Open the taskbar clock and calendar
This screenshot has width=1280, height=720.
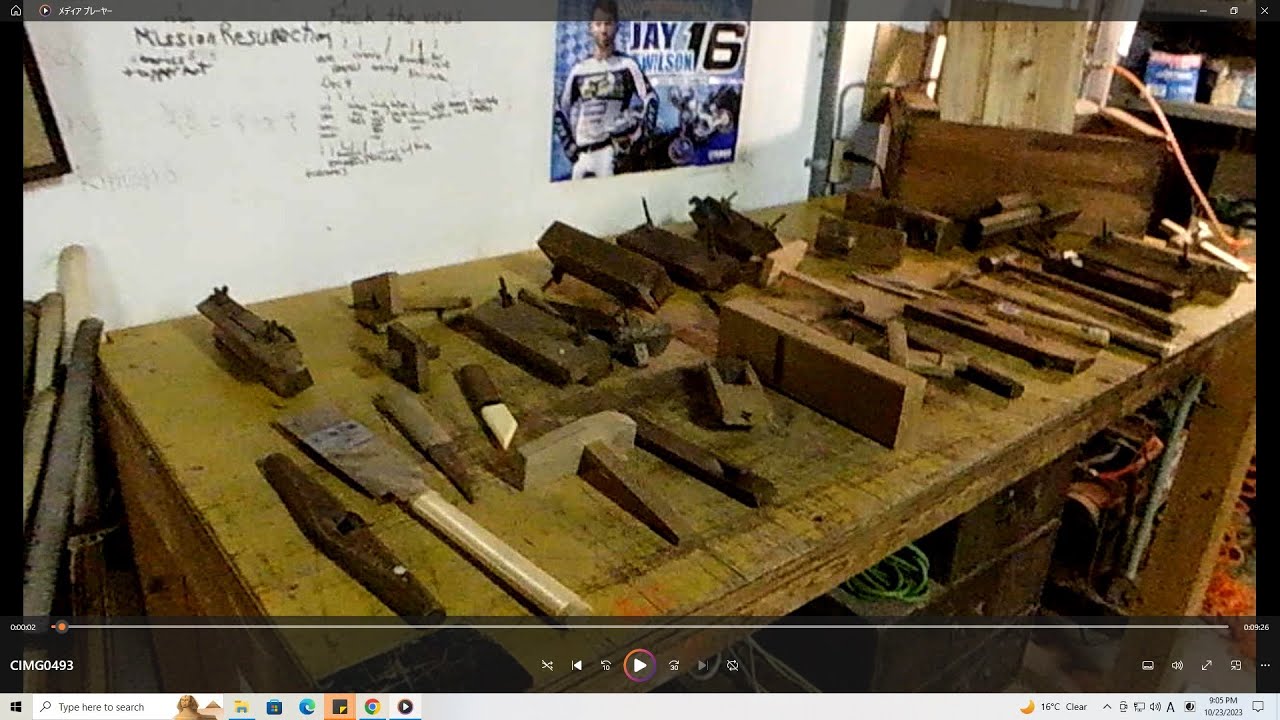click(1223, 707)
